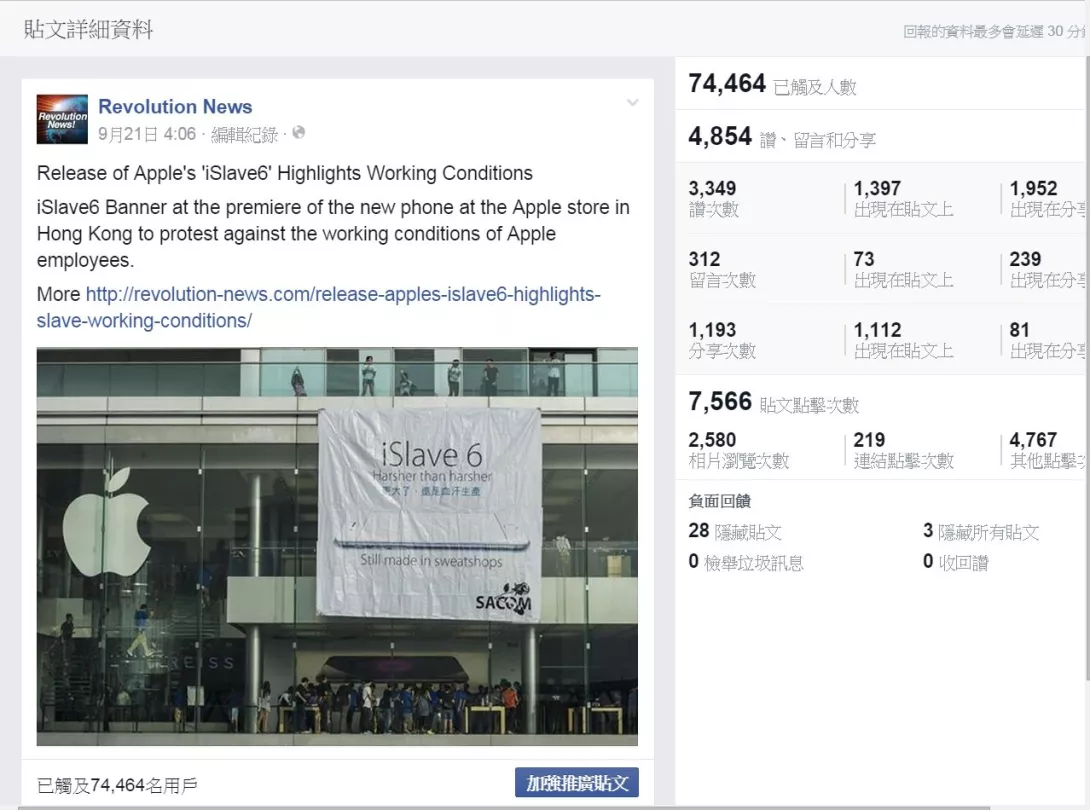Click the 2,580 相片瀏覽次數 stat
Viewport: 1090px width, 810px height.
click(x=739, y=450)
